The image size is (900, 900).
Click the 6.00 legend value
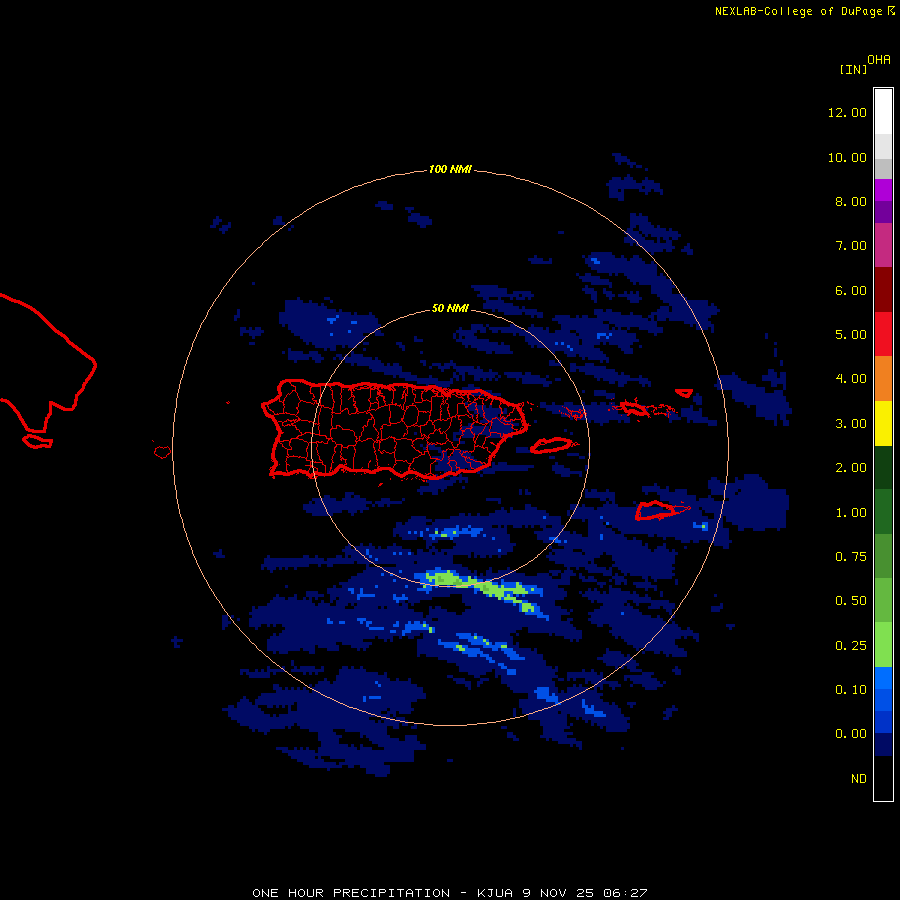click(851, 290)
